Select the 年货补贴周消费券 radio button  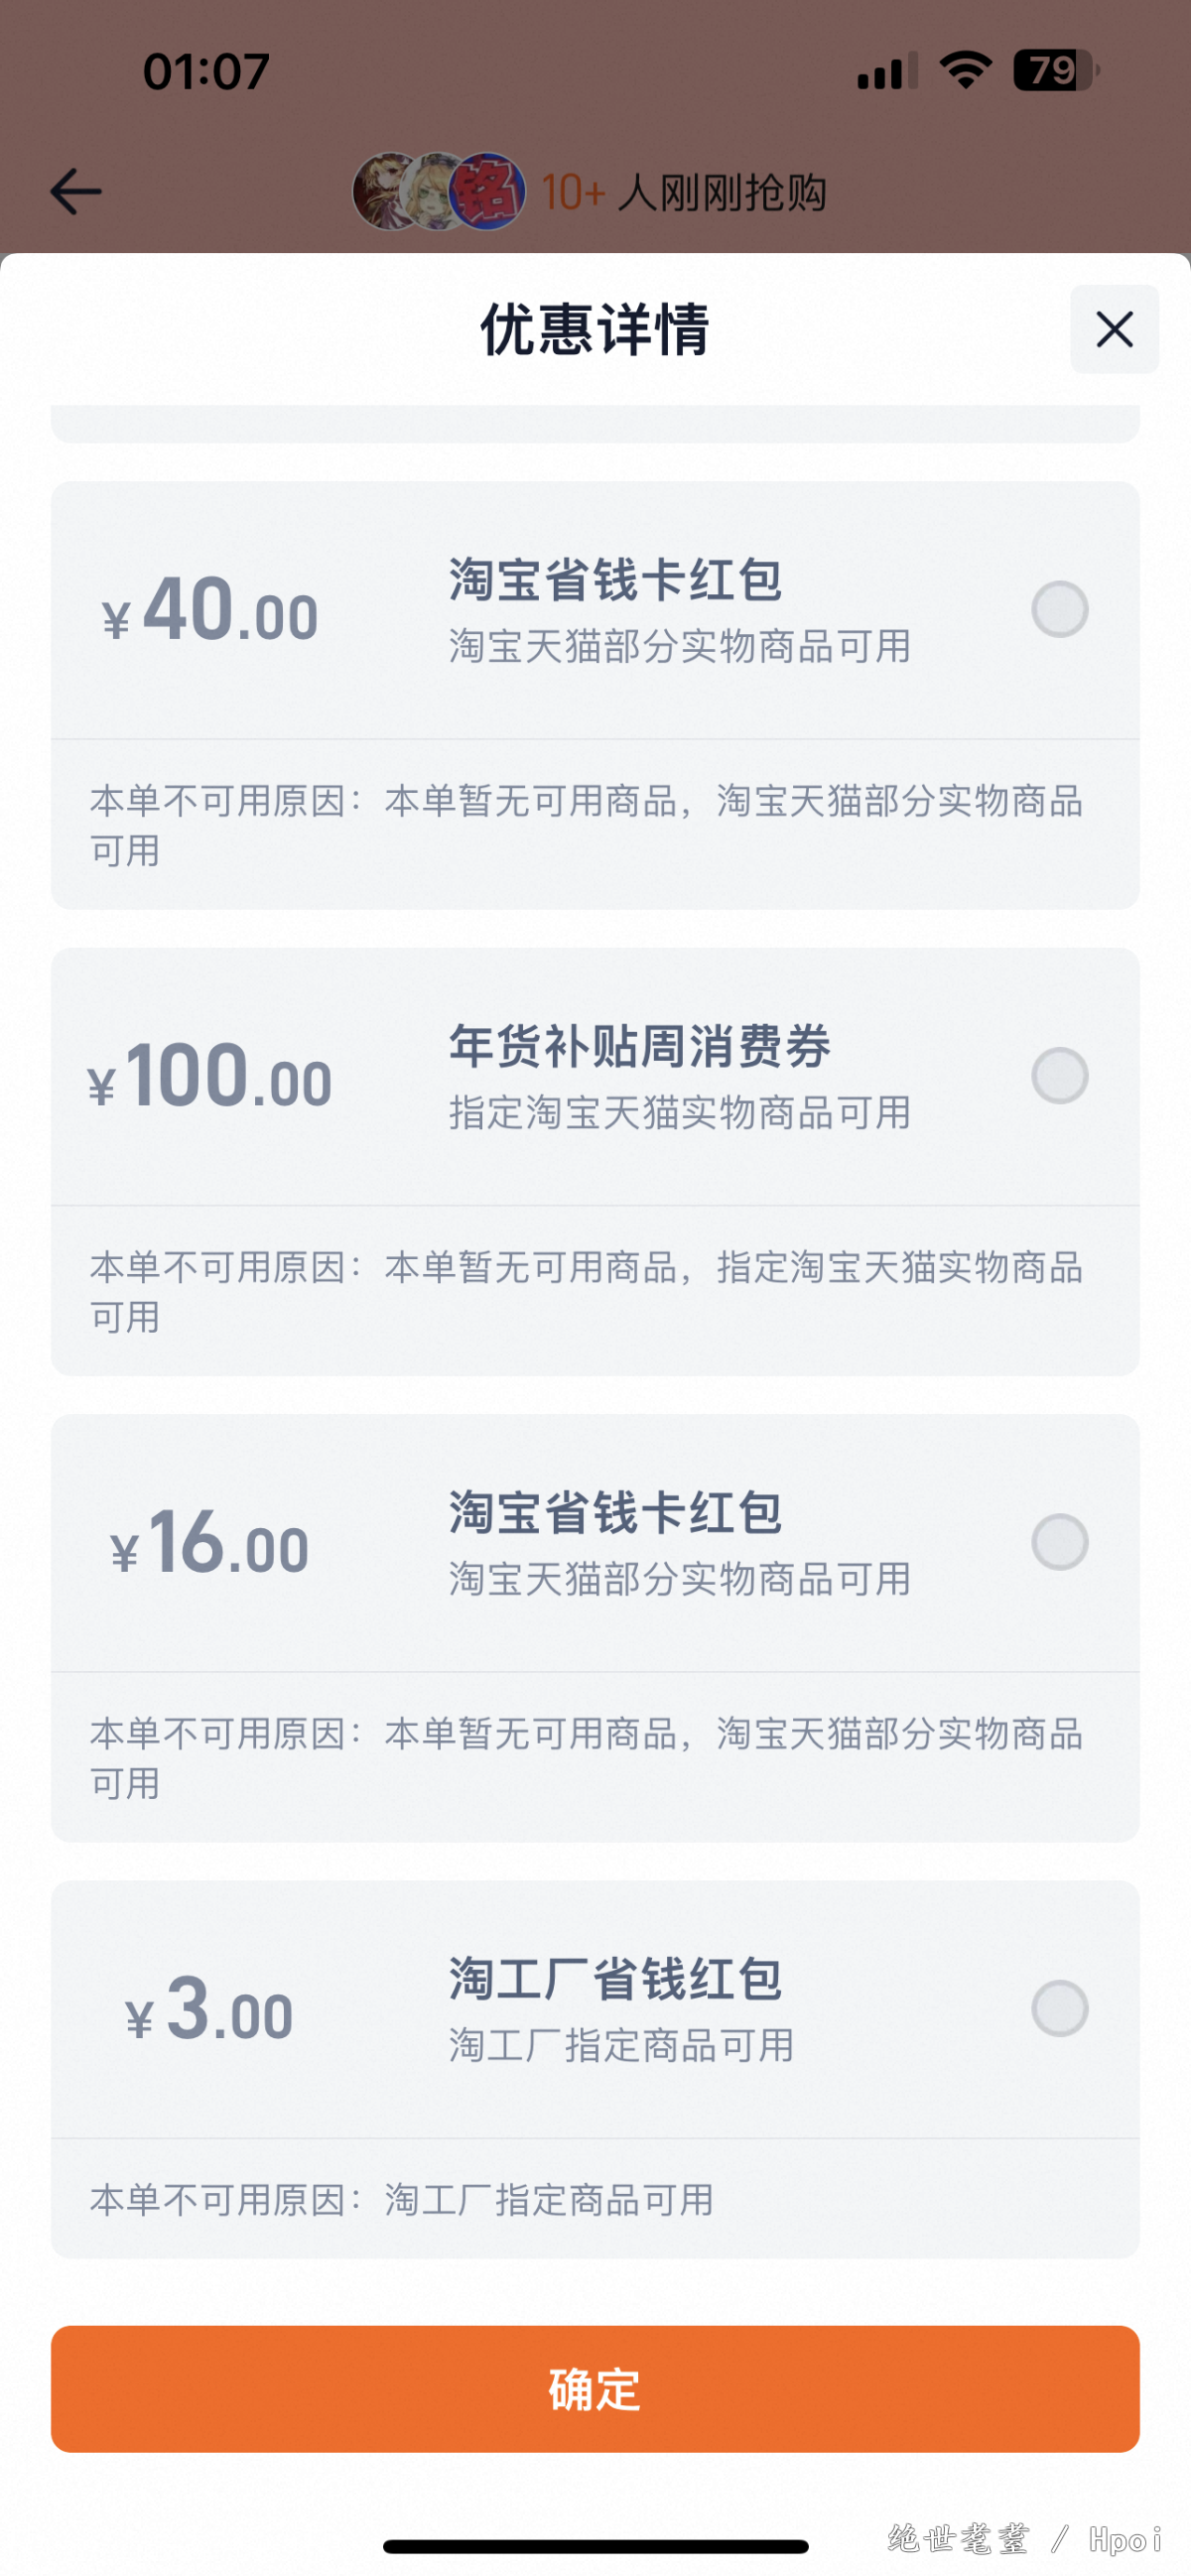tap(1059, 1075)
